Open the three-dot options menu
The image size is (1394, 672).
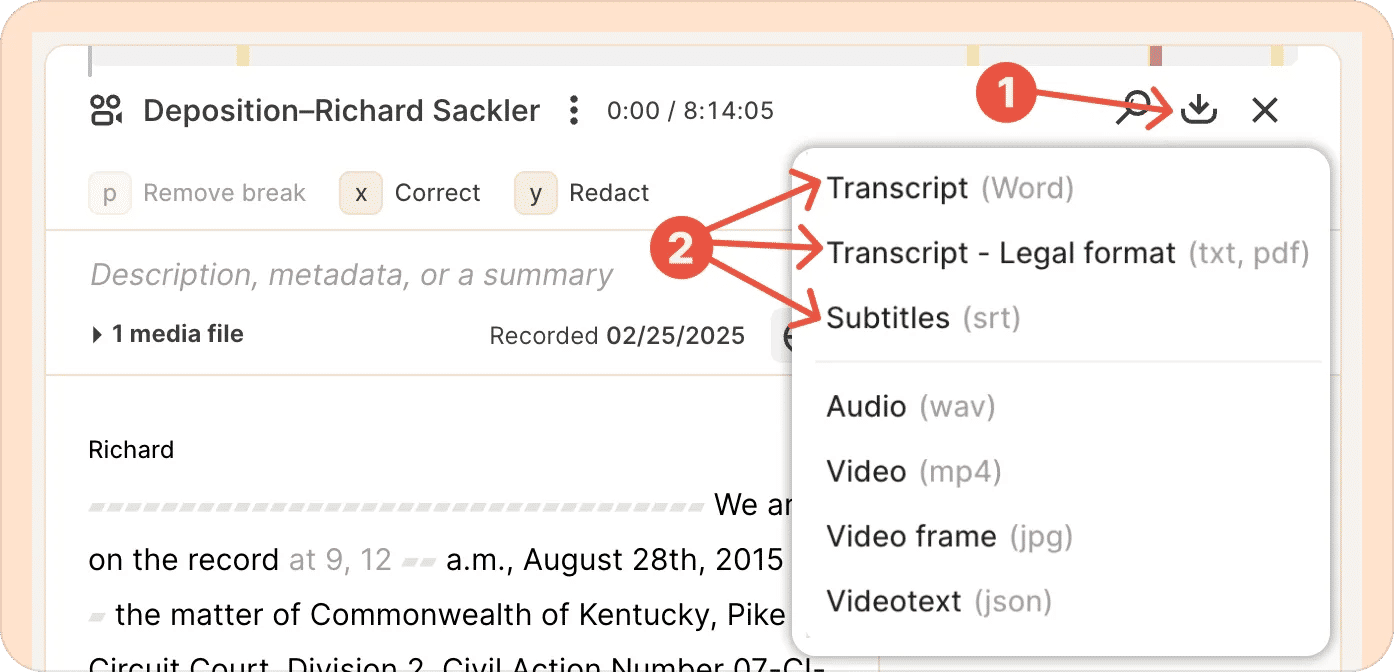coord(573,110)
